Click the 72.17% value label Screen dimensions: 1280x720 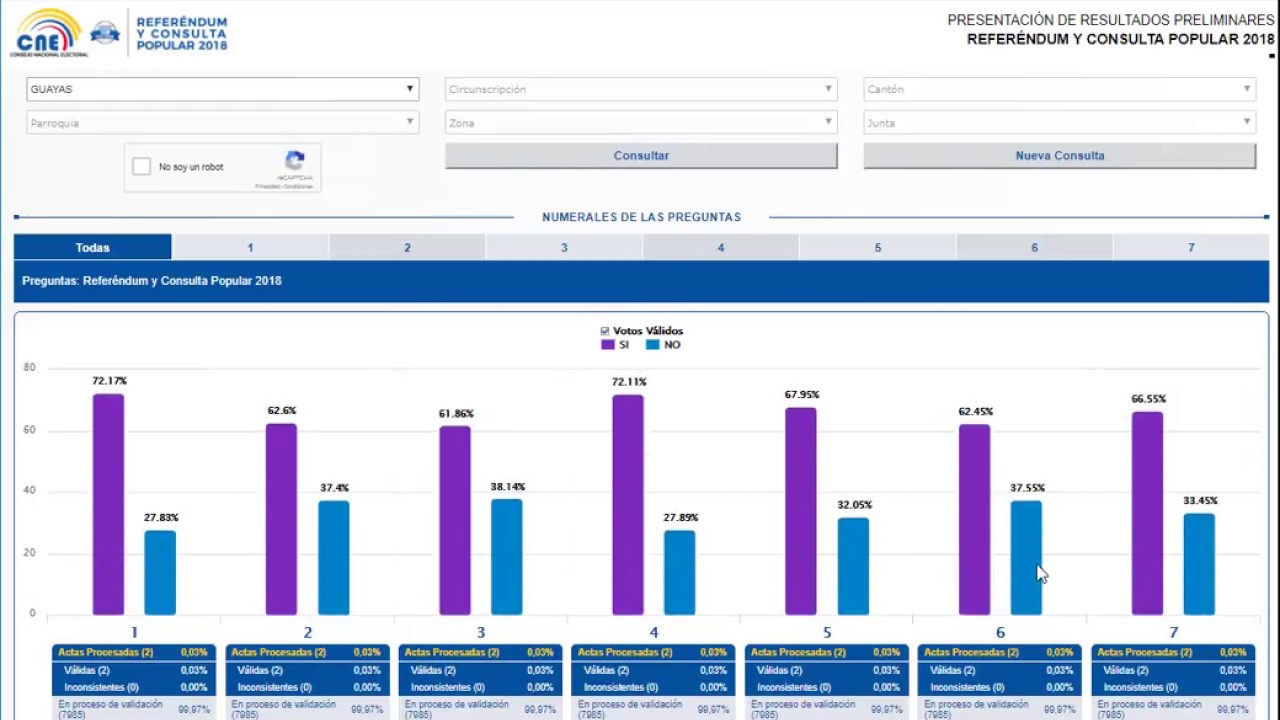point(109,381)
